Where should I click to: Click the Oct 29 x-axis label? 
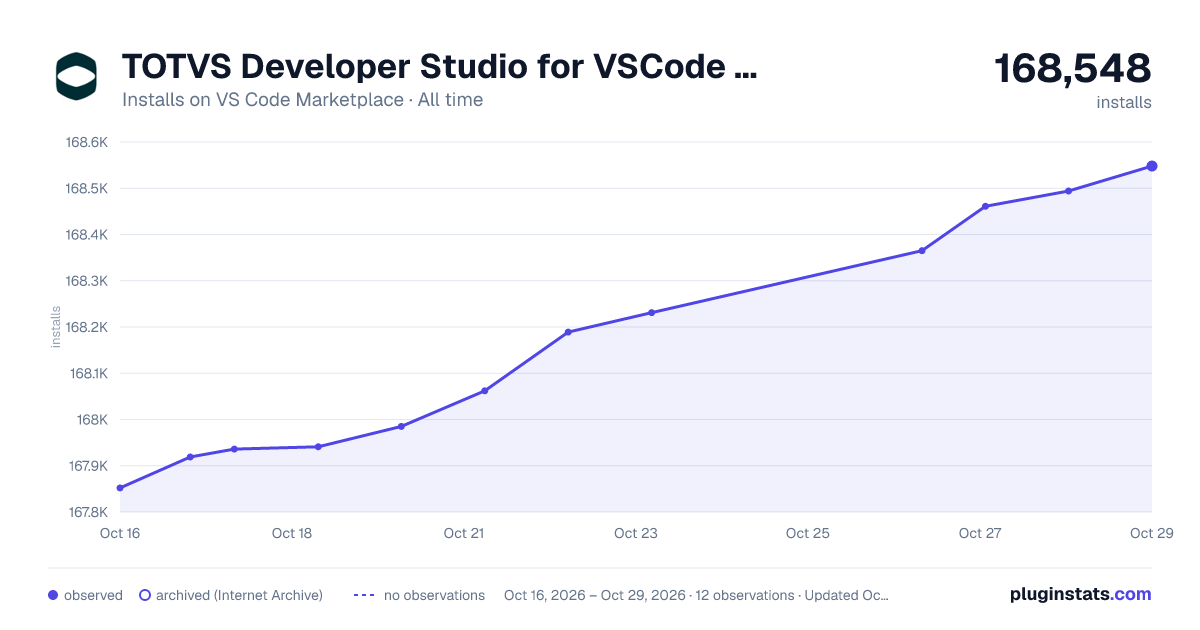pos(1150,533)
